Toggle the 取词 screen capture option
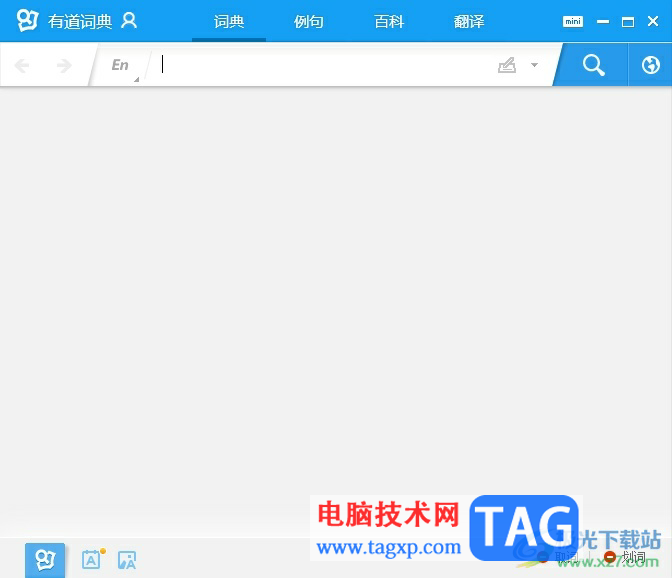This screenshot has width=672, height=578. coord(558,557)
